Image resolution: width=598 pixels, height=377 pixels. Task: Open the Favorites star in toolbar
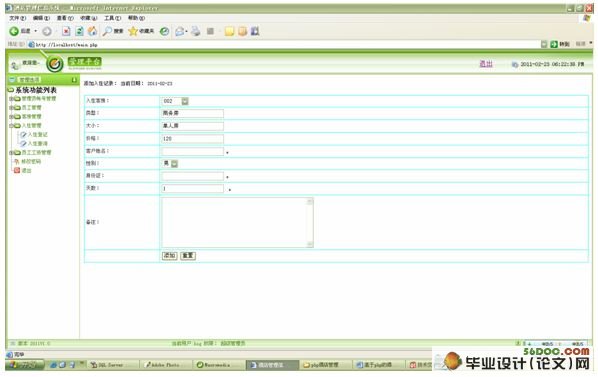tap(133, 31)
